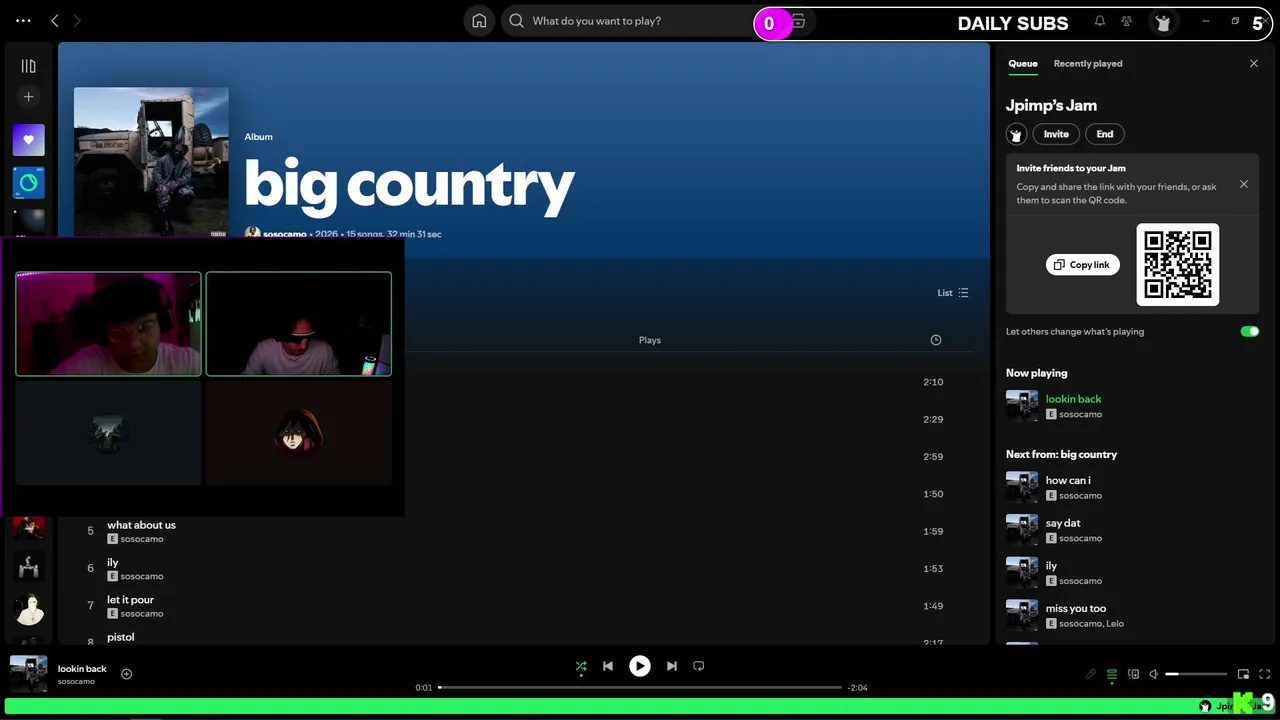Open the profile avatar menu
Image resolution: width=1280 pixels, height=720 pixels.
pyautogui.click(x=1162, y=22)
